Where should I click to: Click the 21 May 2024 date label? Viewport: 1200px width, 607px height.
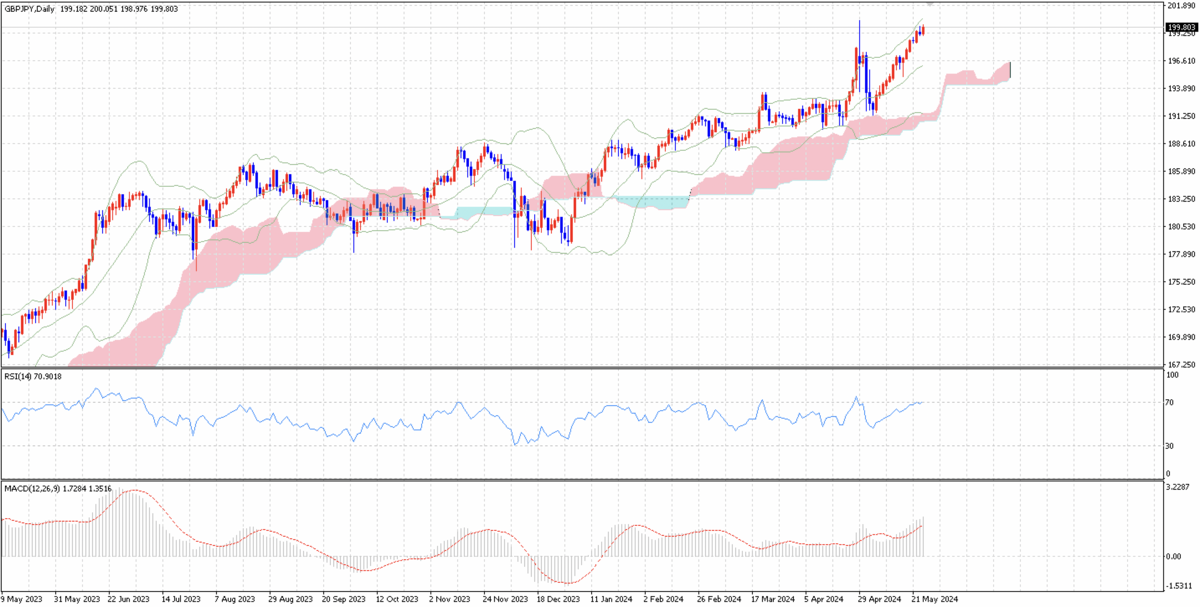click(933, 600)
